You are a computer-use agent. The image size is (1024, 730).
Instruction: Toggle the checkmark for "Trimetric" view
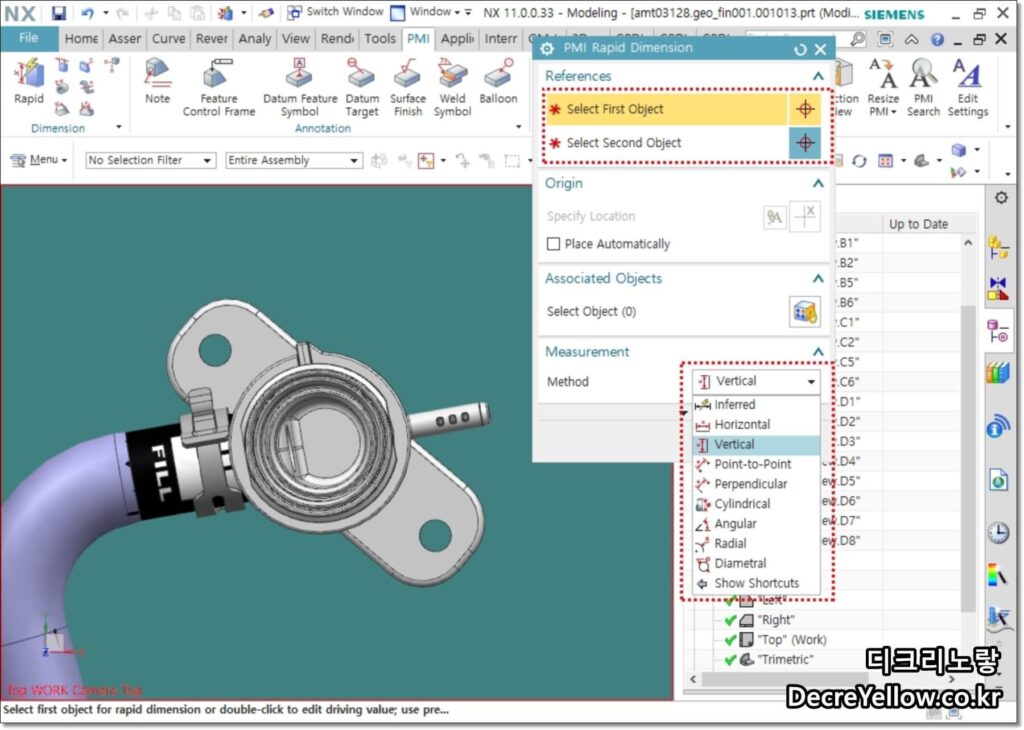tap(731, 659)
